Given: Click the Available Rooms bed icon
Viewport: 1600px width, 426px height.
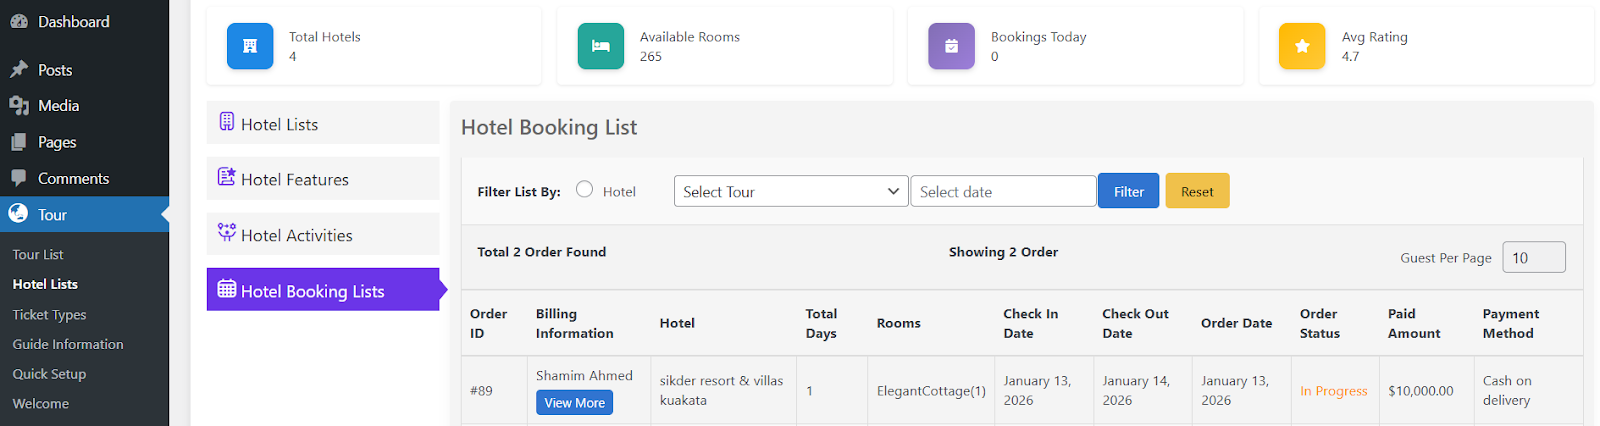Looking at the screenshot, I should (x=600, y=46).
